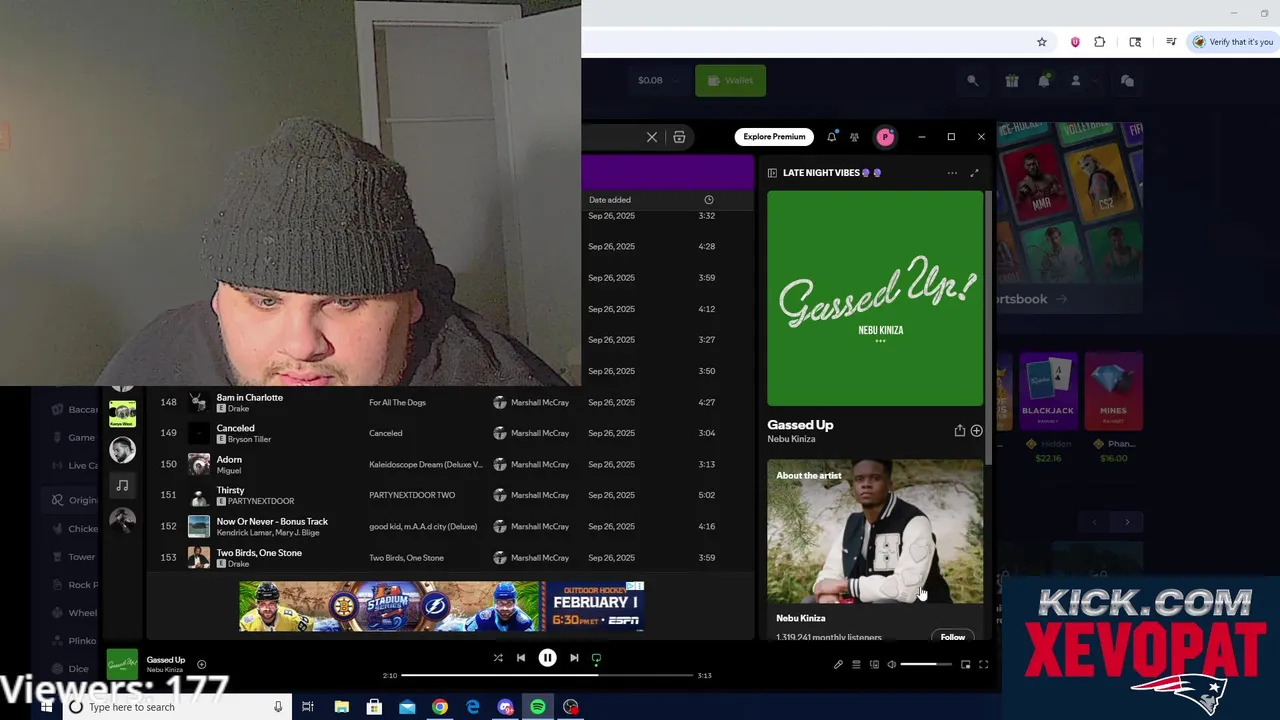Add Gassed Up to liked songs in player bar
Viewport: 1280px width, 720px height.
pos(201,664)
